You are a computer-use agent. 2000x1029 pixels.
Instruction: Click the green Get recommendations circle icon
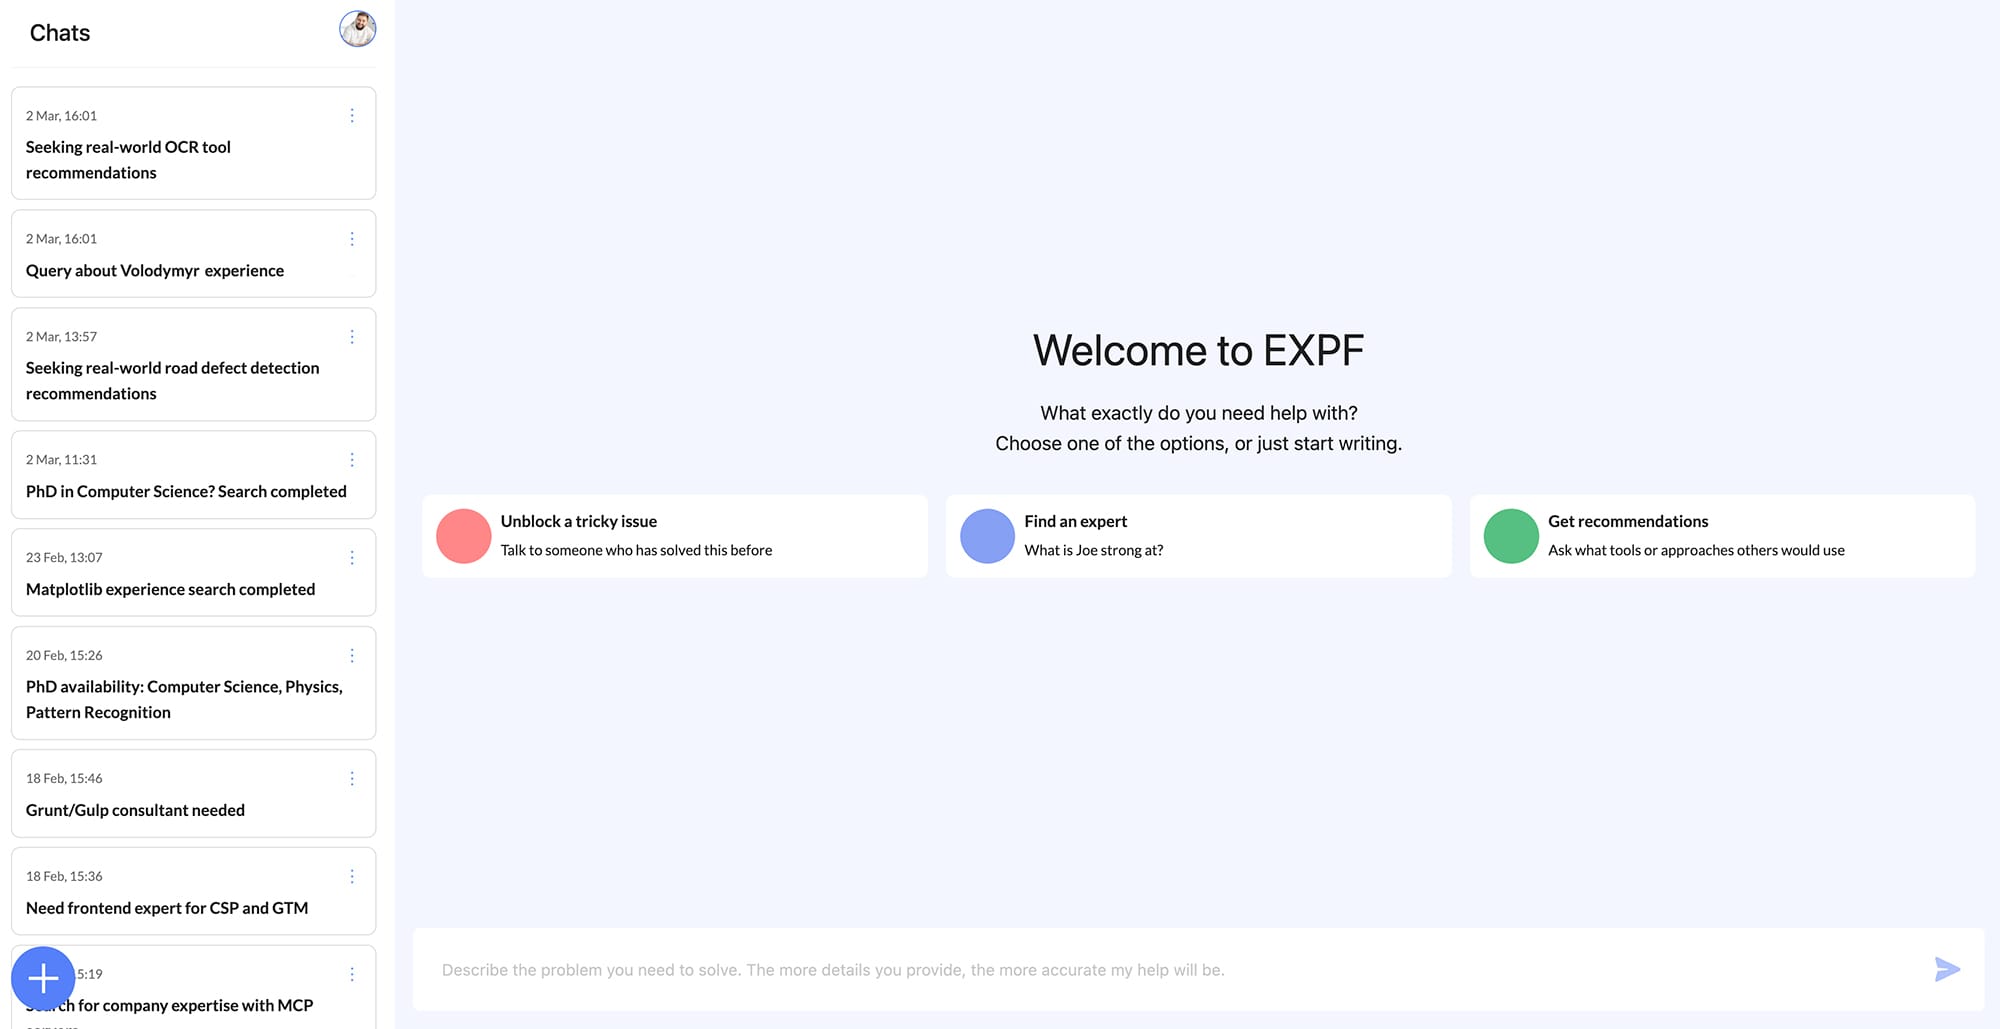tap(1511, 536)
